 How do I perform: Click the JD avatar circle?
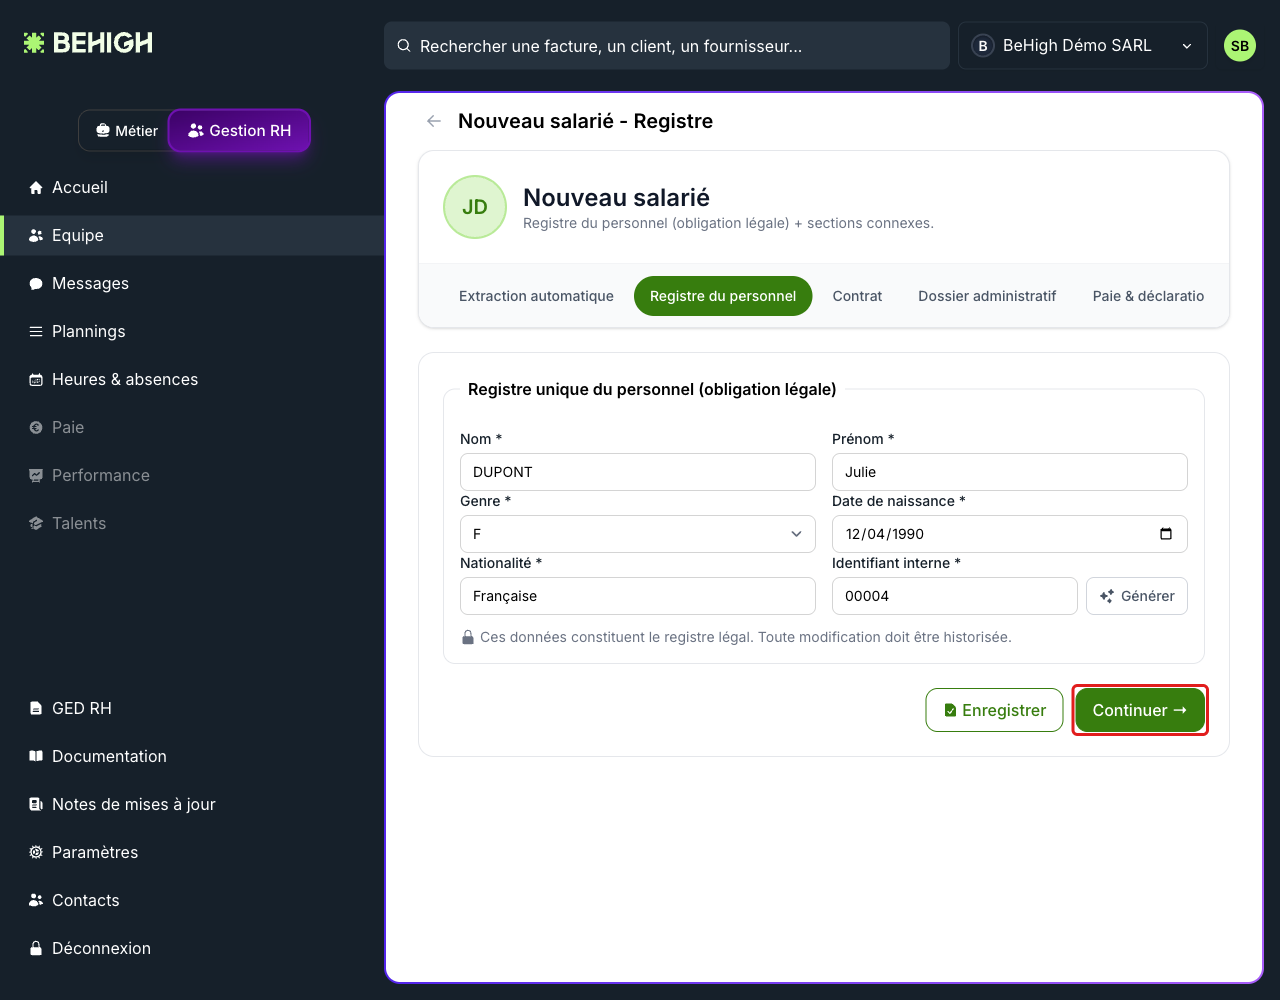point(475,207)
